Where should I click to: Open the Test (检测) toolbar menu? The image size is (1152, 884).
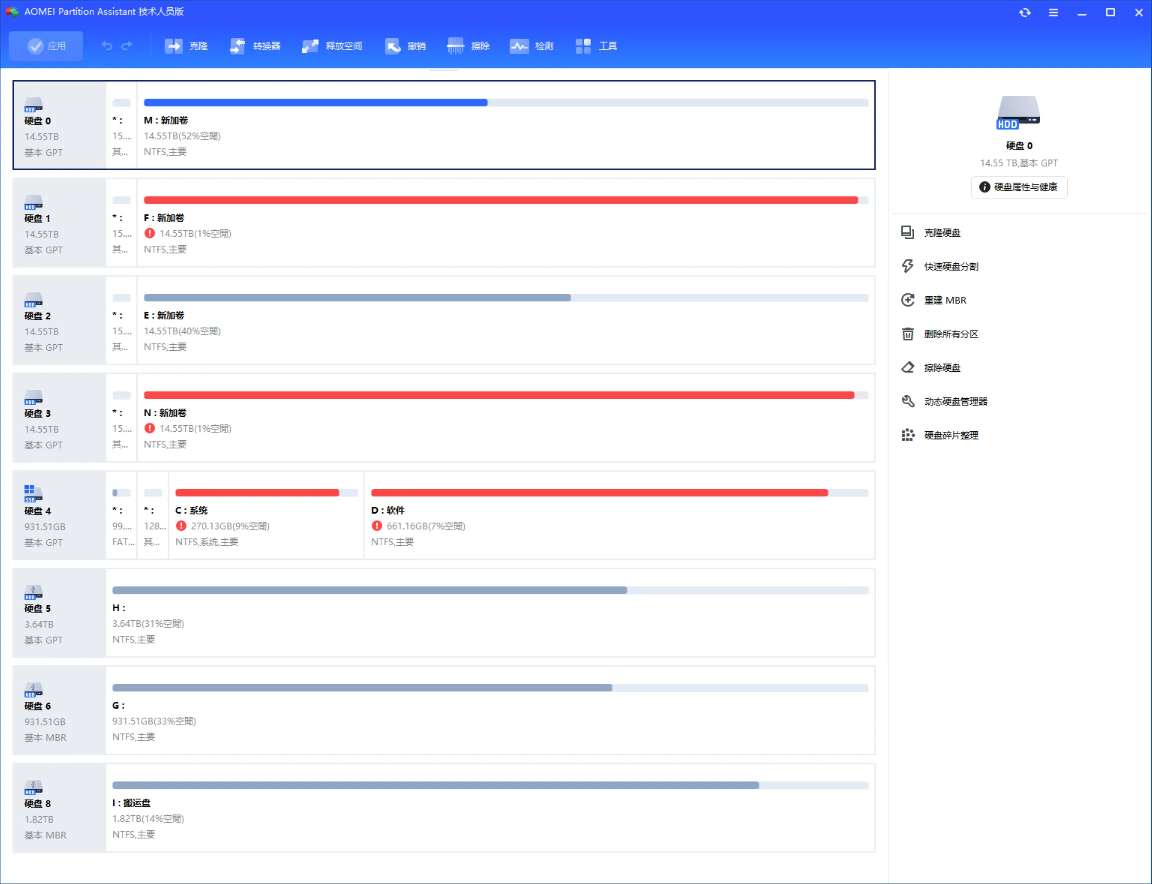[x=531, y=46]
